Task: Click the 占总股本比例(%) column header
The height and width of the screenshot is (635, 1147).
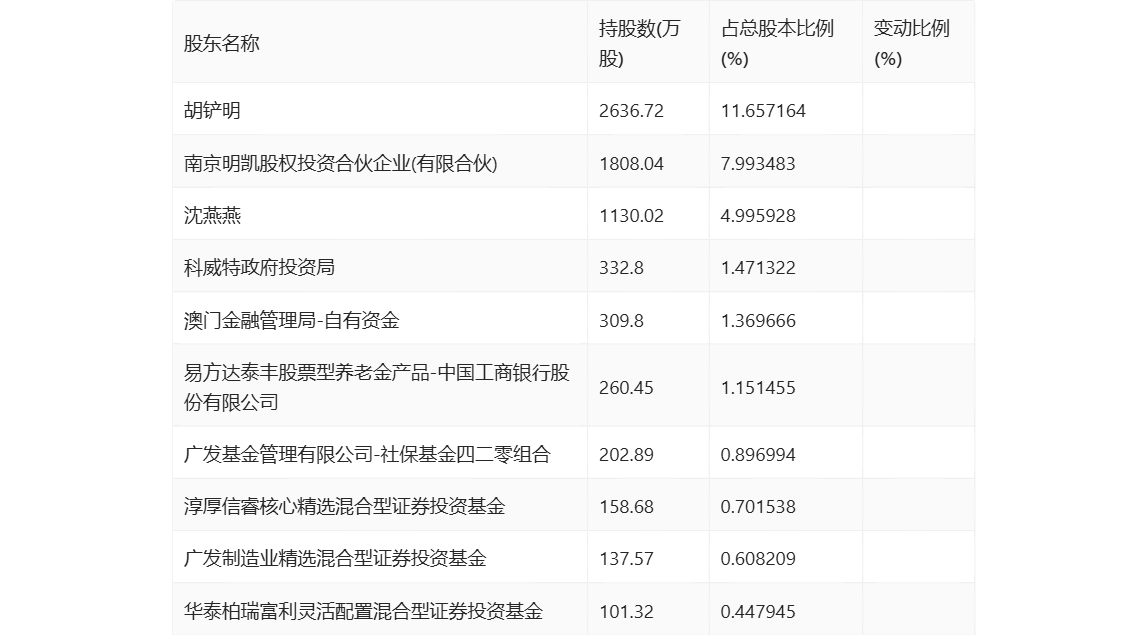Action: pos(777,43)
